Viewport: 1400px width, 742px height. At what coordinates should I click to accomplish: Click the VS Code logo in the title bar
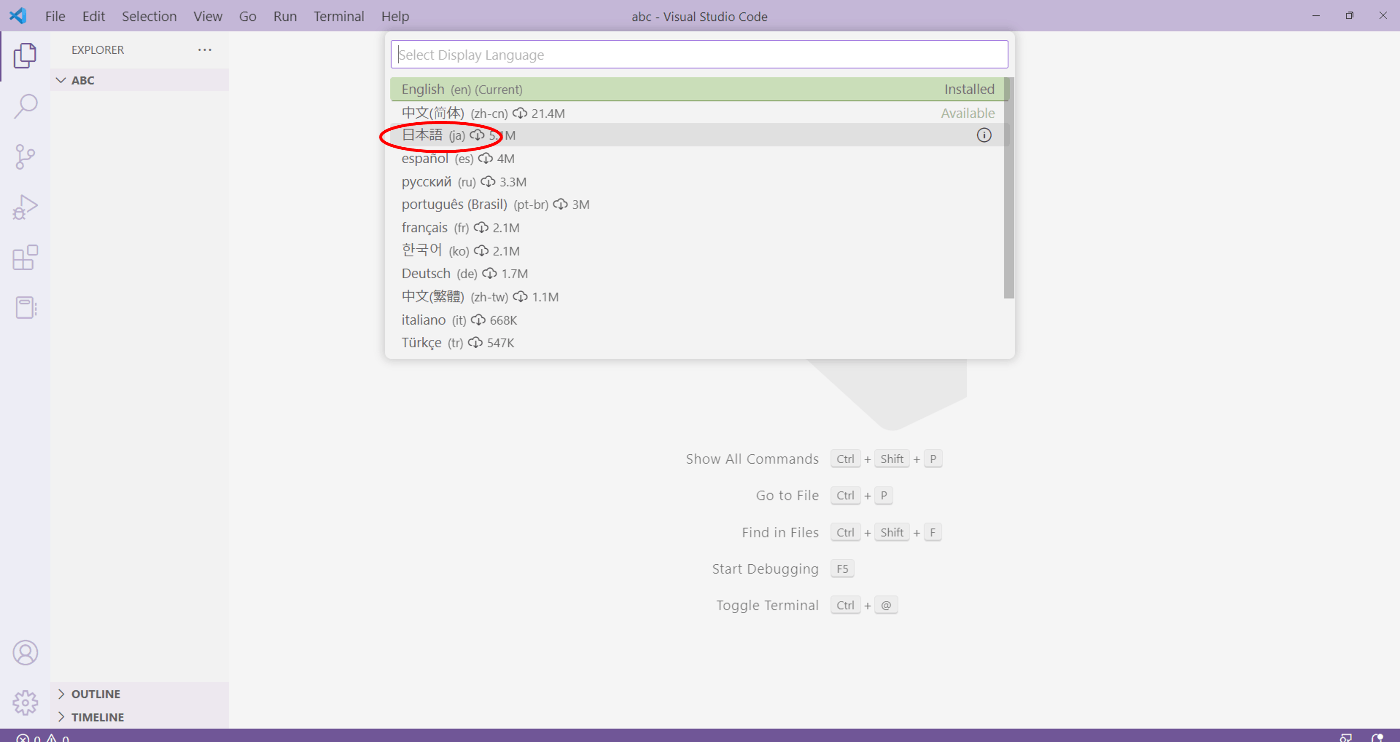(x=17, y=16)
